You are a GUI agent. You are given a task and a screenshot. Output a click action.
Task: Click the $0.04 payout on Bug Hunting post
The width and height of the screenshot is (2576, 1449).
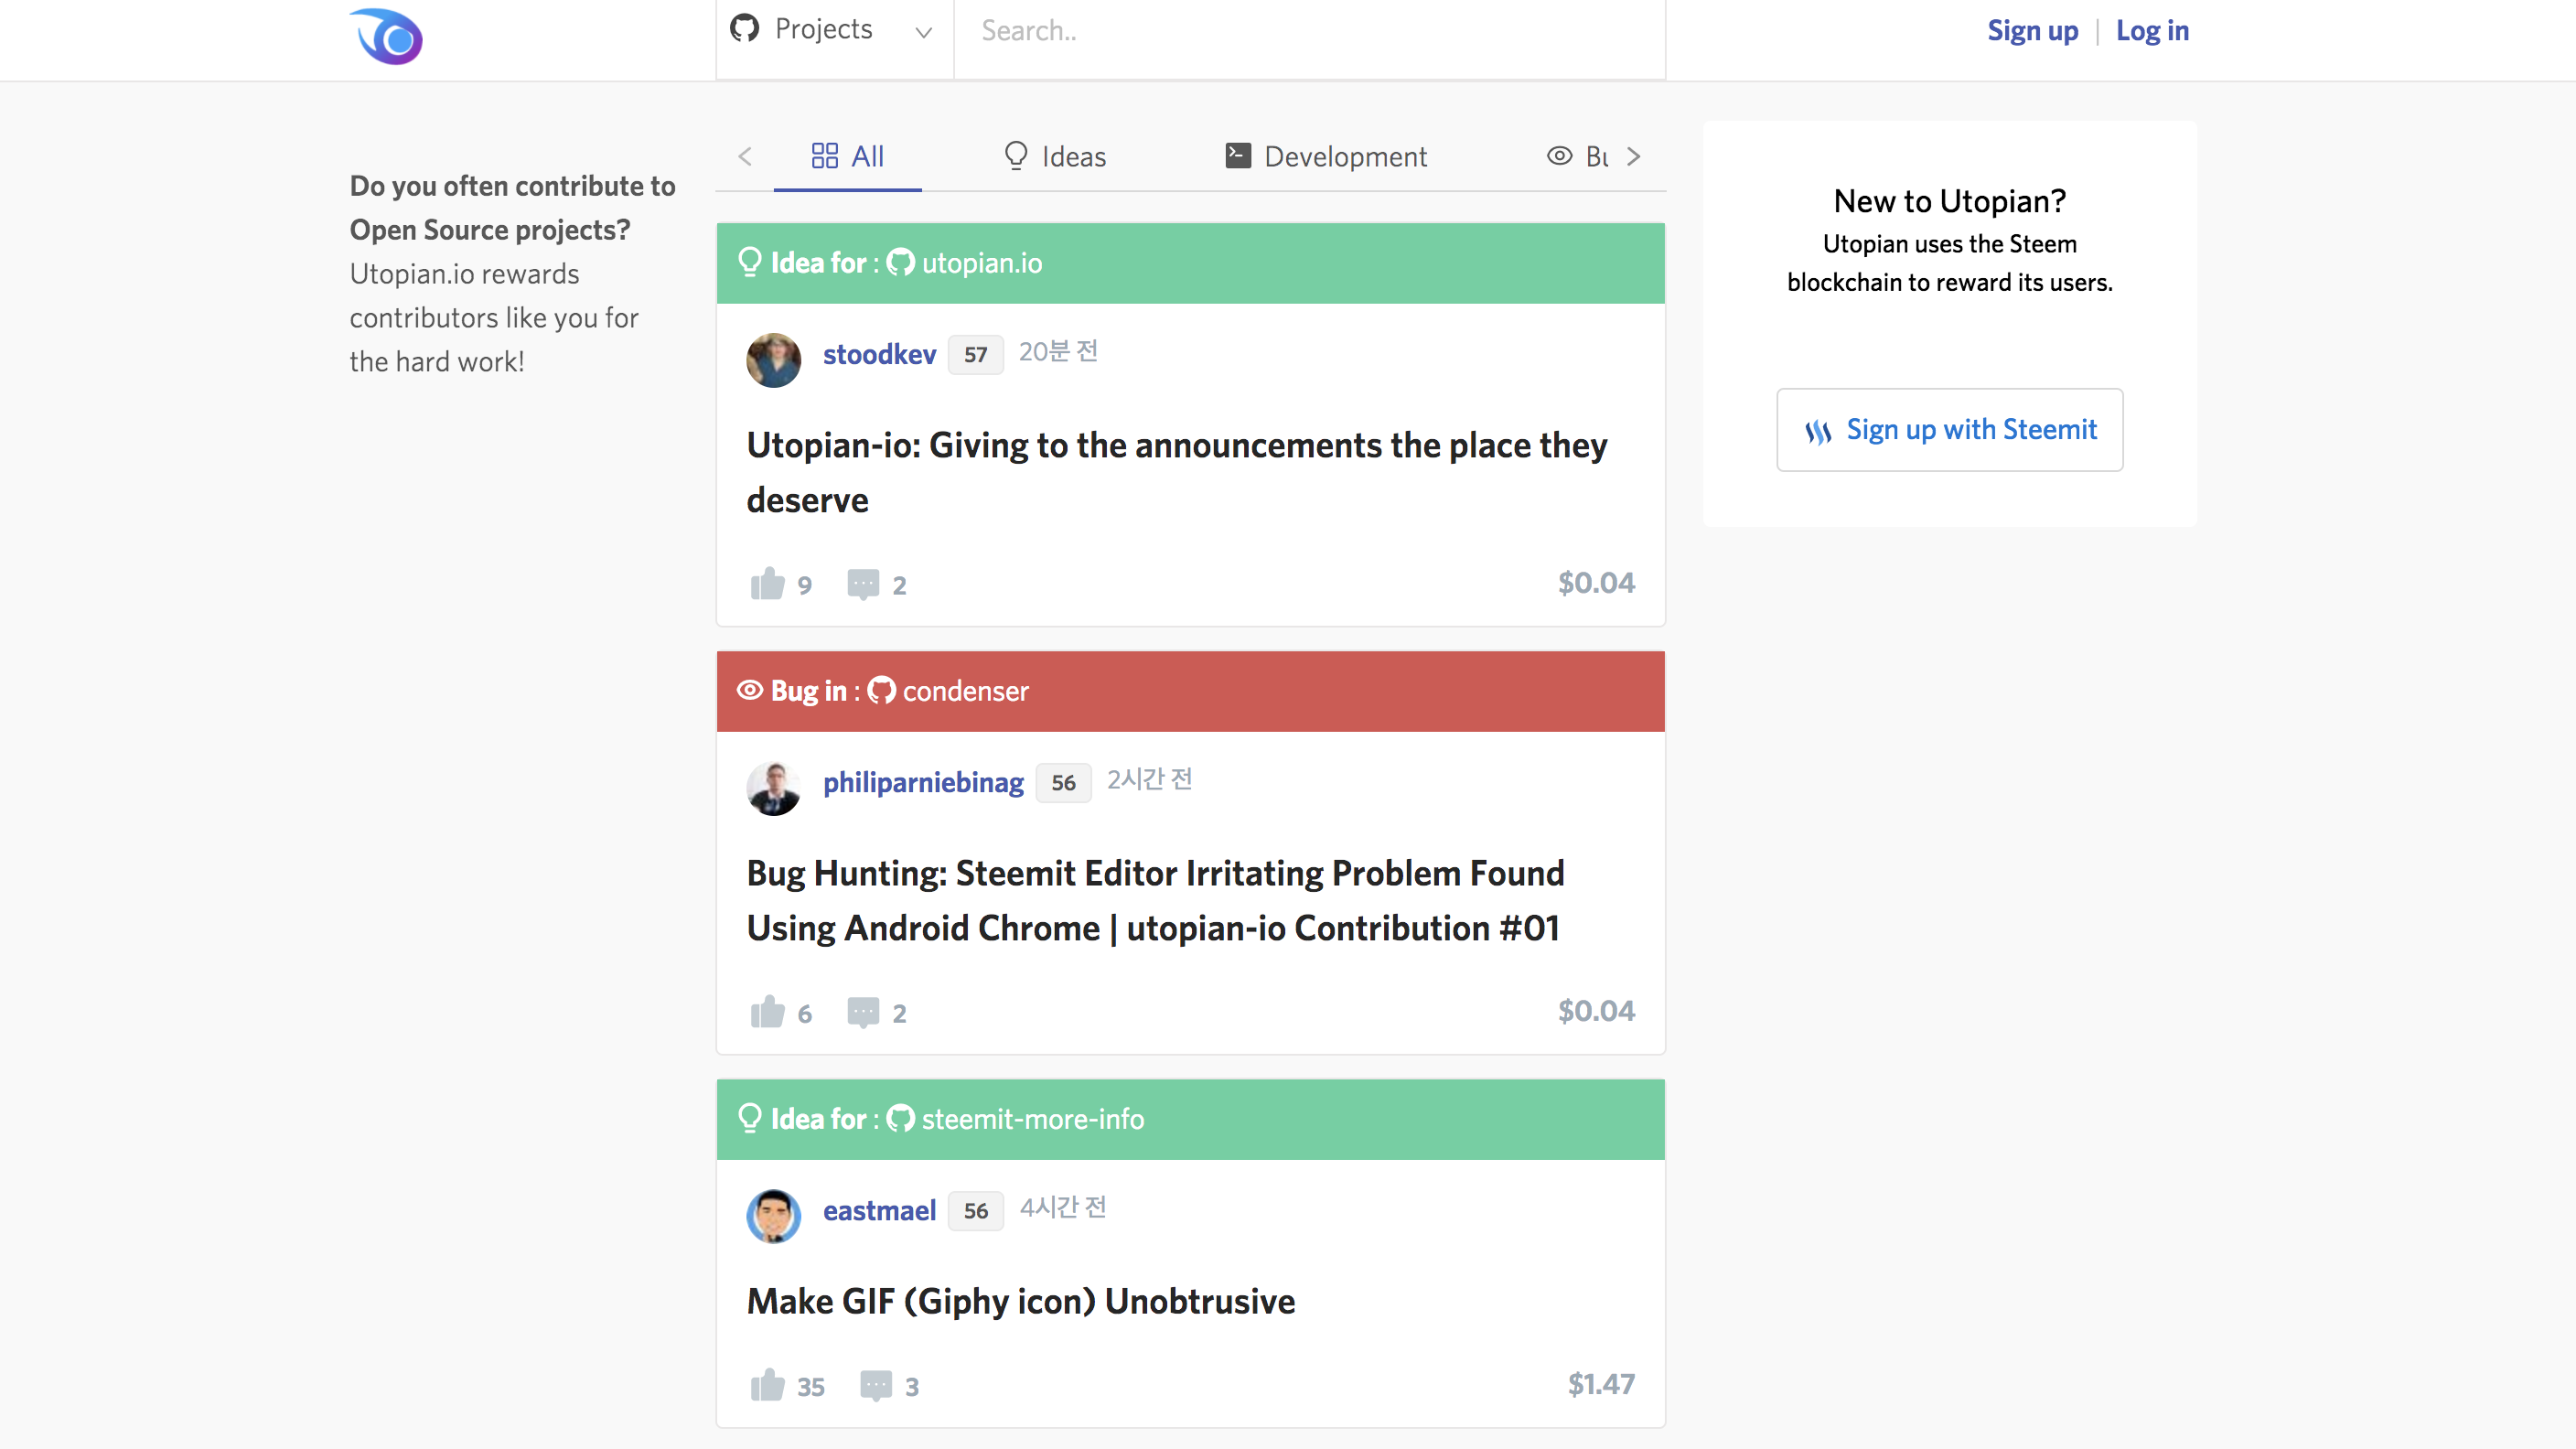[x=1596, y=1011]
